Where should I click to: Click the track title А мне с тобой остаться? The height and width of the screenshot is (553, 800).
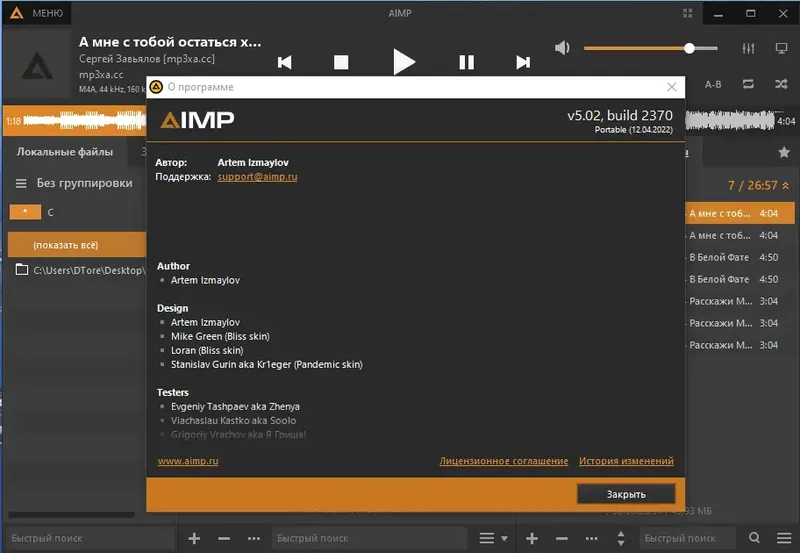click(170, 42)
